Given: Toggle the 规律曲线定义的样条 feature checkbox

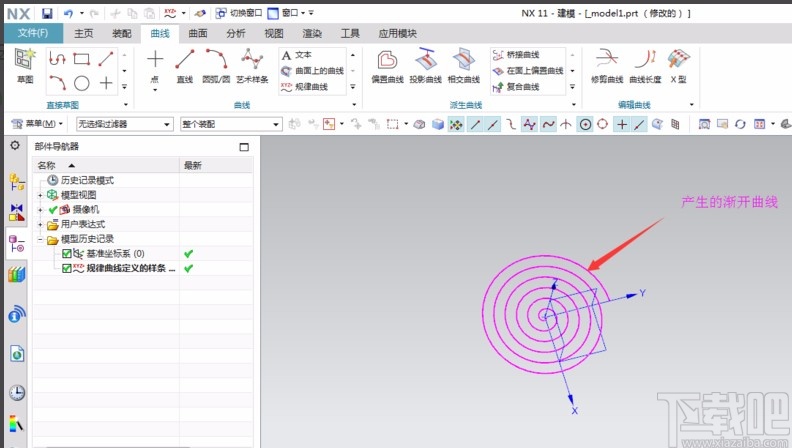Looking at the screenshot, I should [x=66, y=268].
